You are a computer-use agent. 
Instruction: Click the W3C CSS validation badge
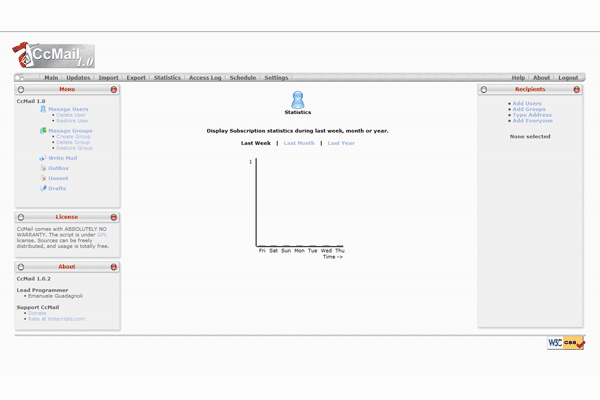pos(565,342)
